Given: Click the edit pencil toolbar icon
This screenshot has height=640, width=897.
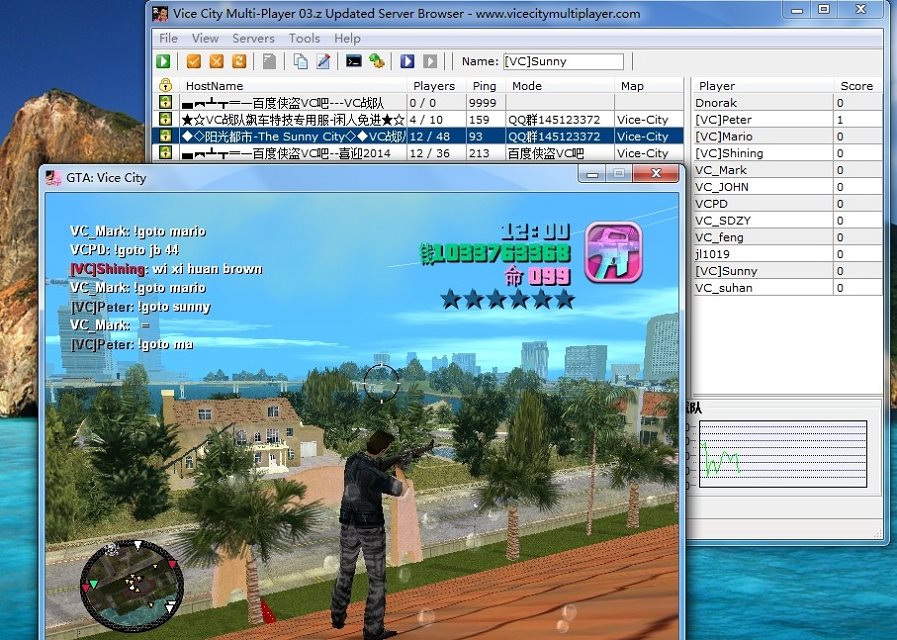Looking at the screenshot, I should tap(323, 61).
